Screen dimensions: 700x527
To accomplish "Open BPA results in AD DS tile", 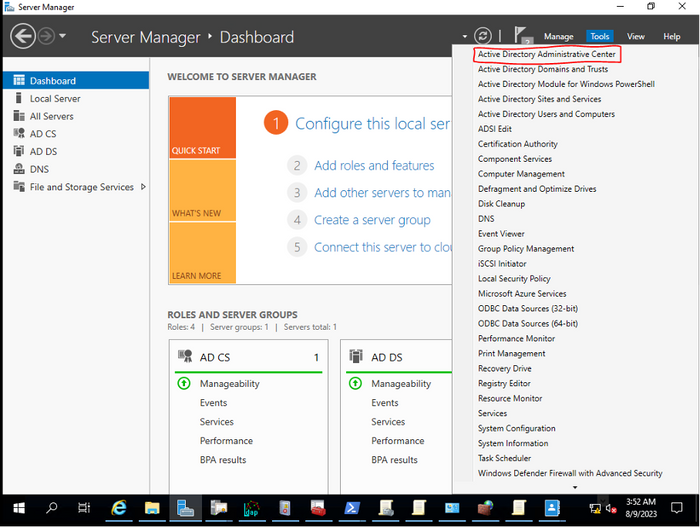I will [x=394, y=460].
